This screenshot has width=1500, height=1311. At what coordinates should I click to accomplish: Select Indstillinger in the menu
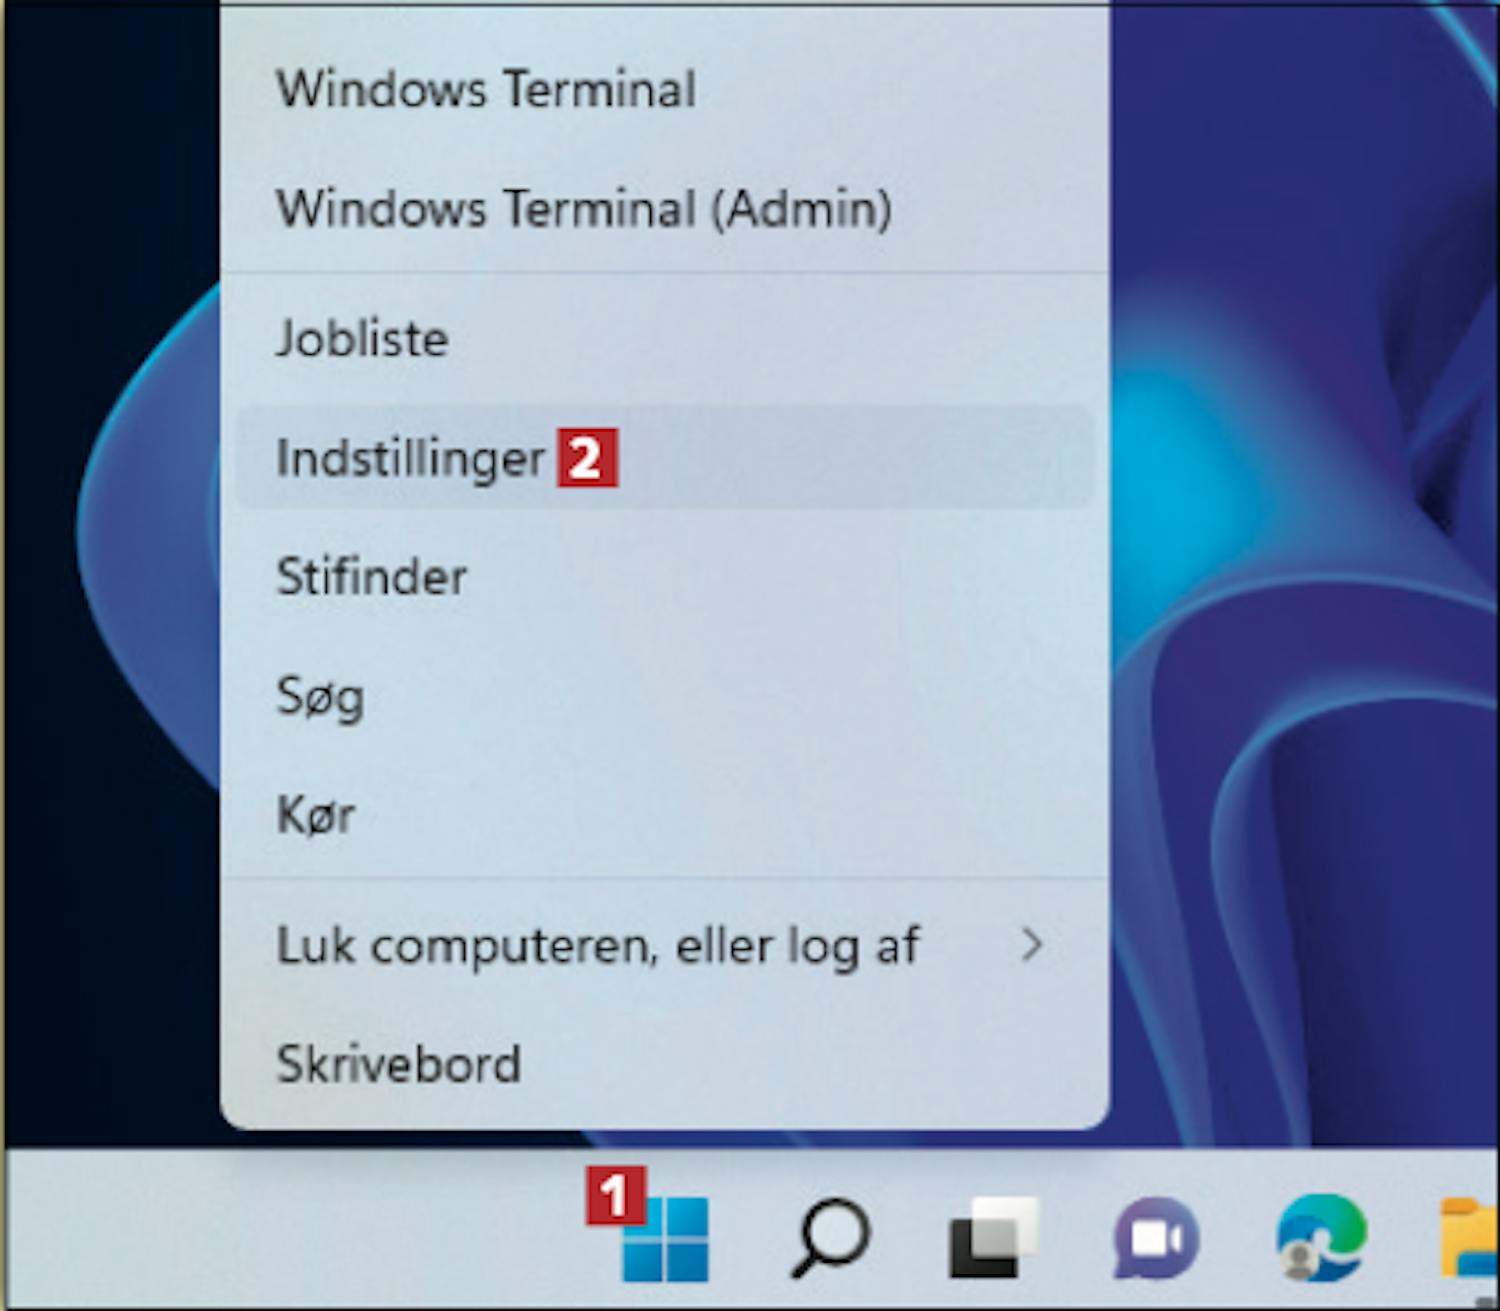point(664,457)
